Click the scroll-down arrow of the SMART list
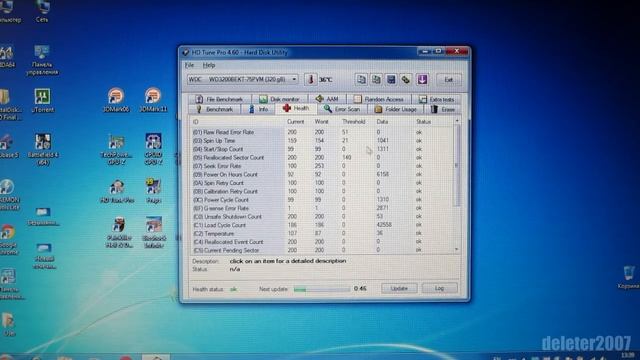 point(457,249)
